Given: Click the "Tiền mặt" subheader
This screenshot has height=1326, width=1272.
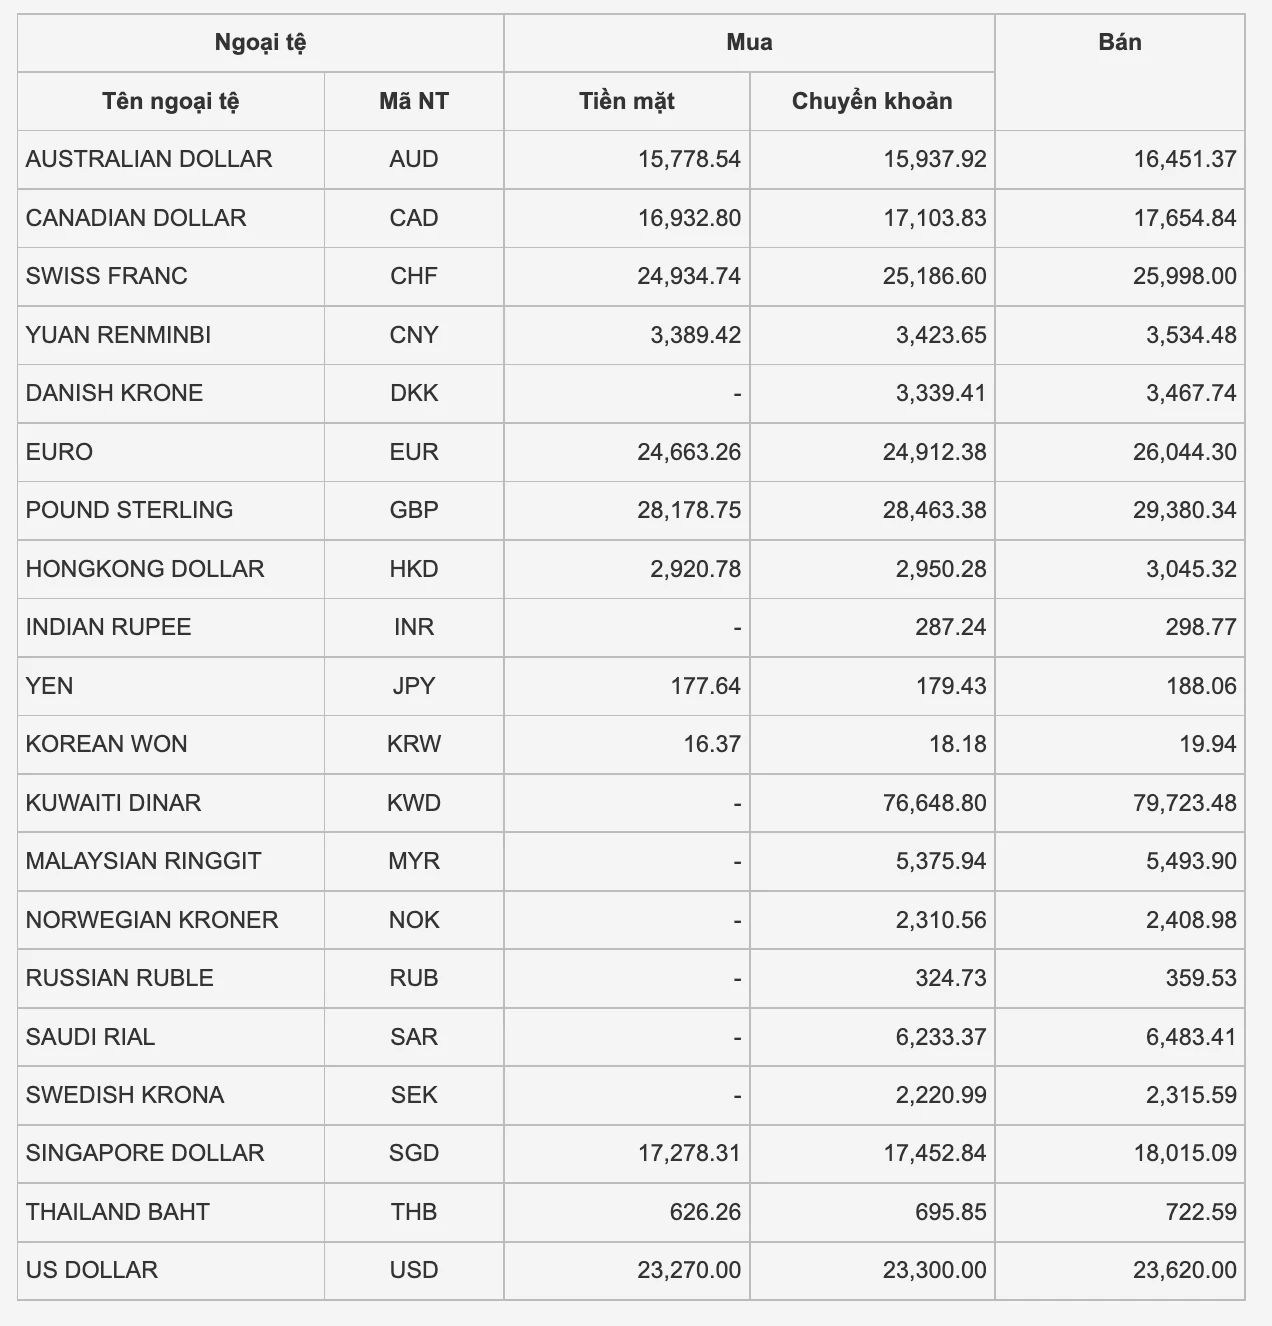Looking at the screenshot, I should click(x=627, y=101).
